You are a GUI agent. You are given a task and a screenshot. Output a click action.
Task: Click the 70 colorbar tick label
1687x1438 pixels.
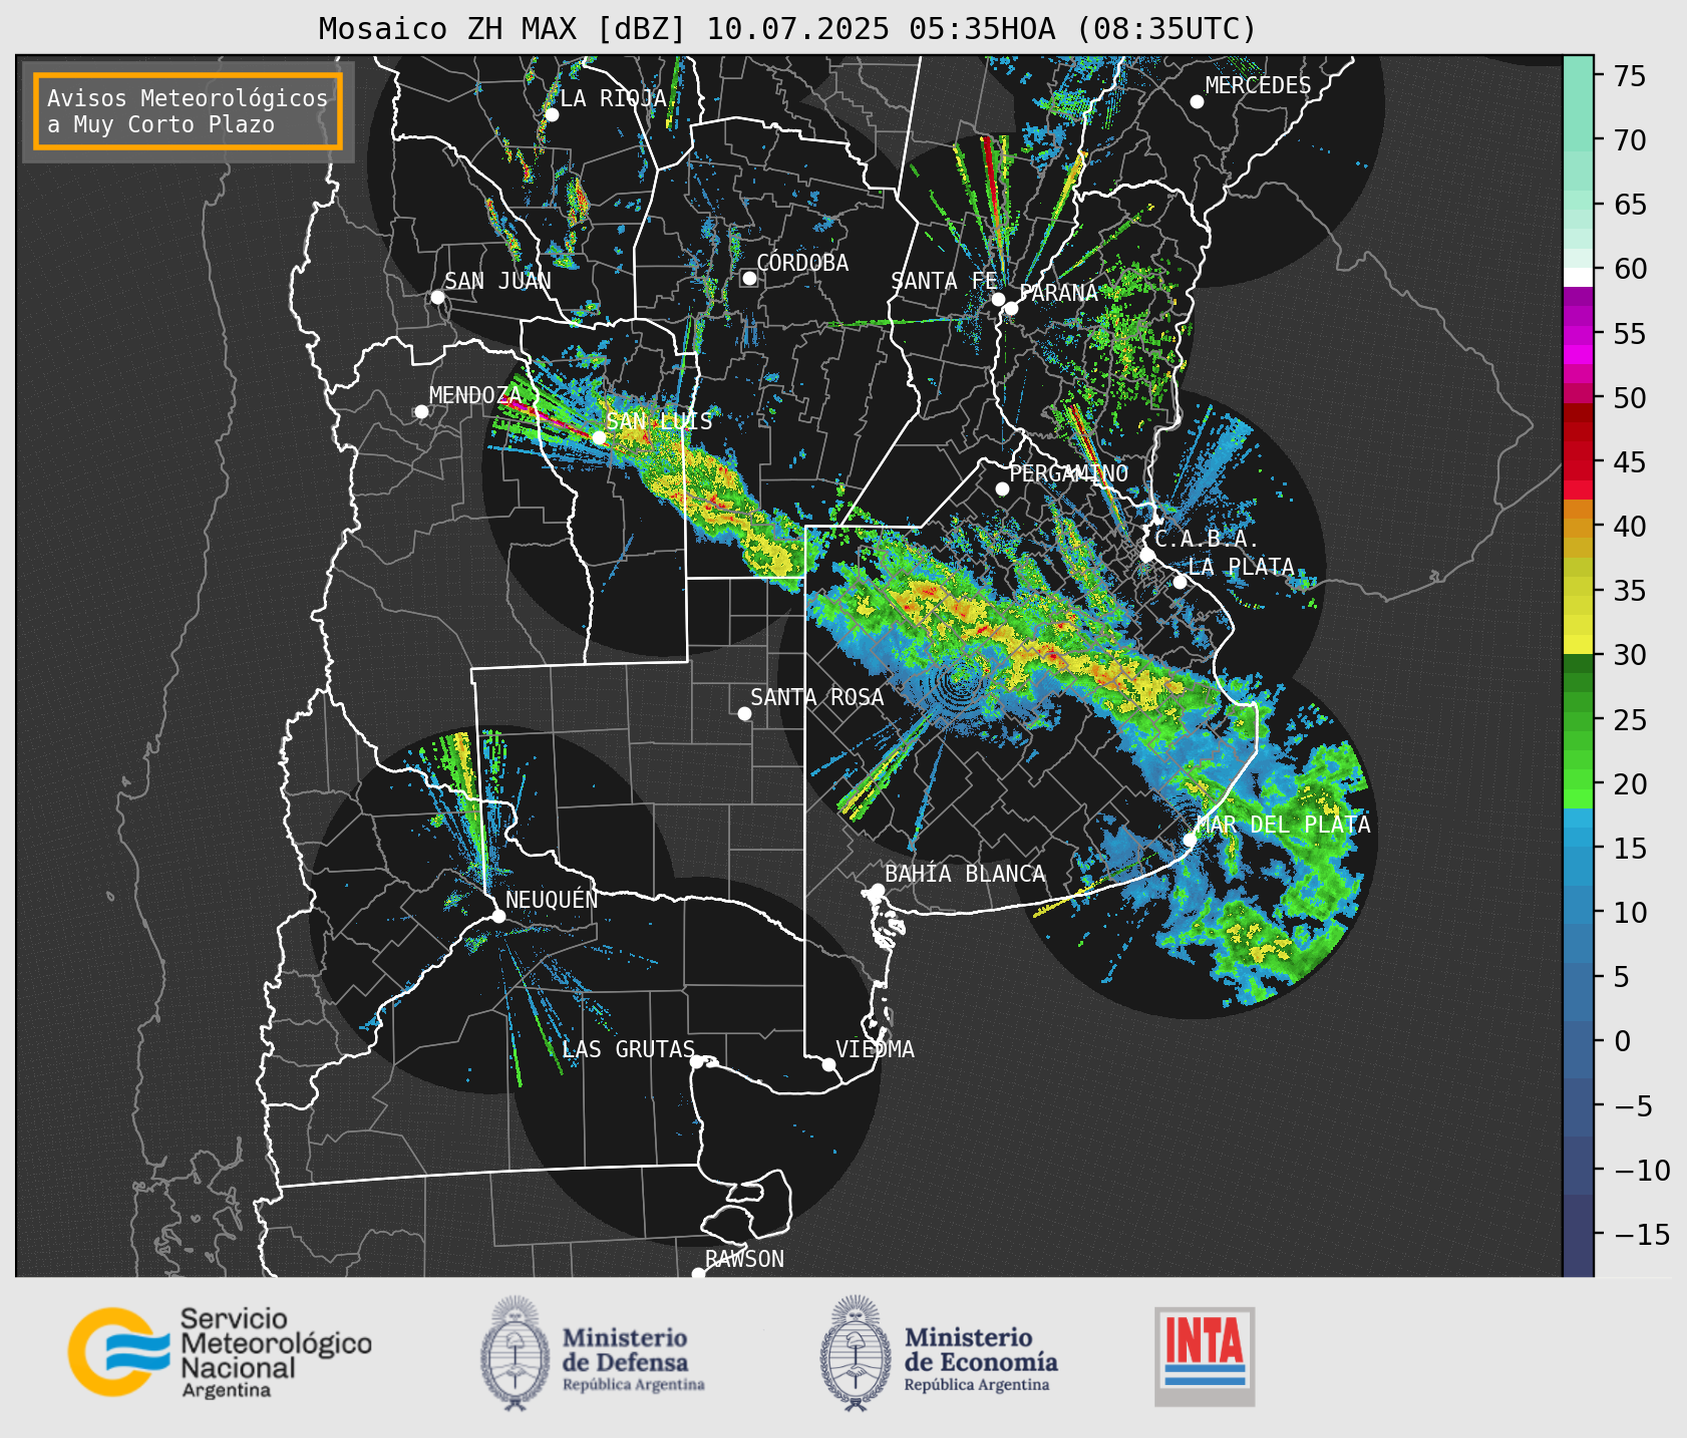1629,140
